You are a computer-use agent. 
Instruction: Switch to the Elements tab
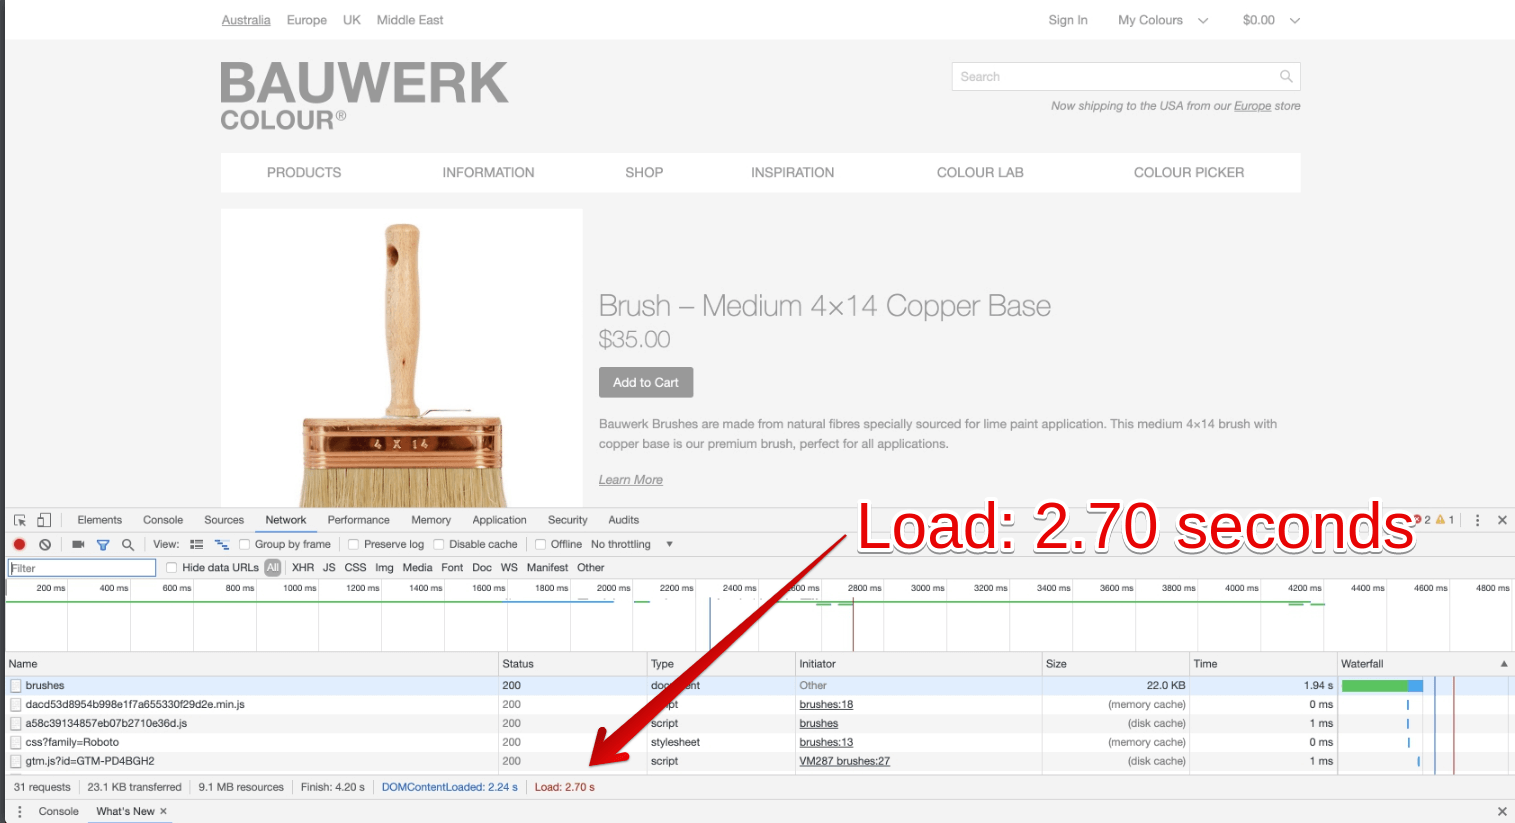click(x=99, y=520)
